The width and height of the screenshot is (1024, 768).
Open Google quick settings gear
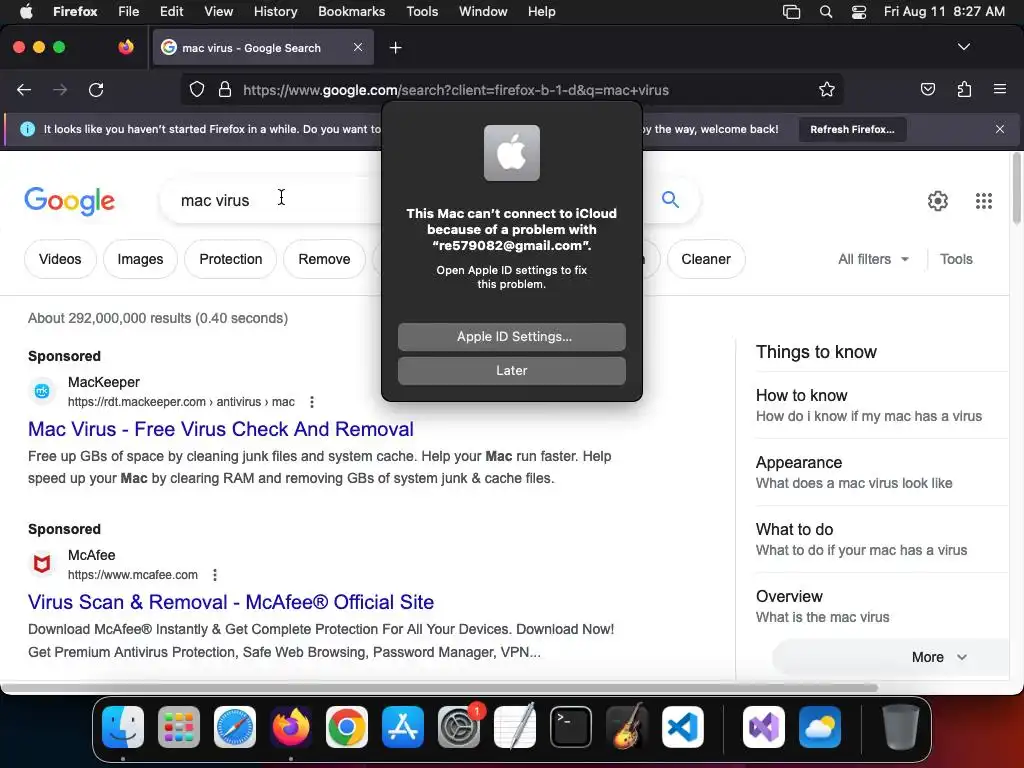(938, 200)
